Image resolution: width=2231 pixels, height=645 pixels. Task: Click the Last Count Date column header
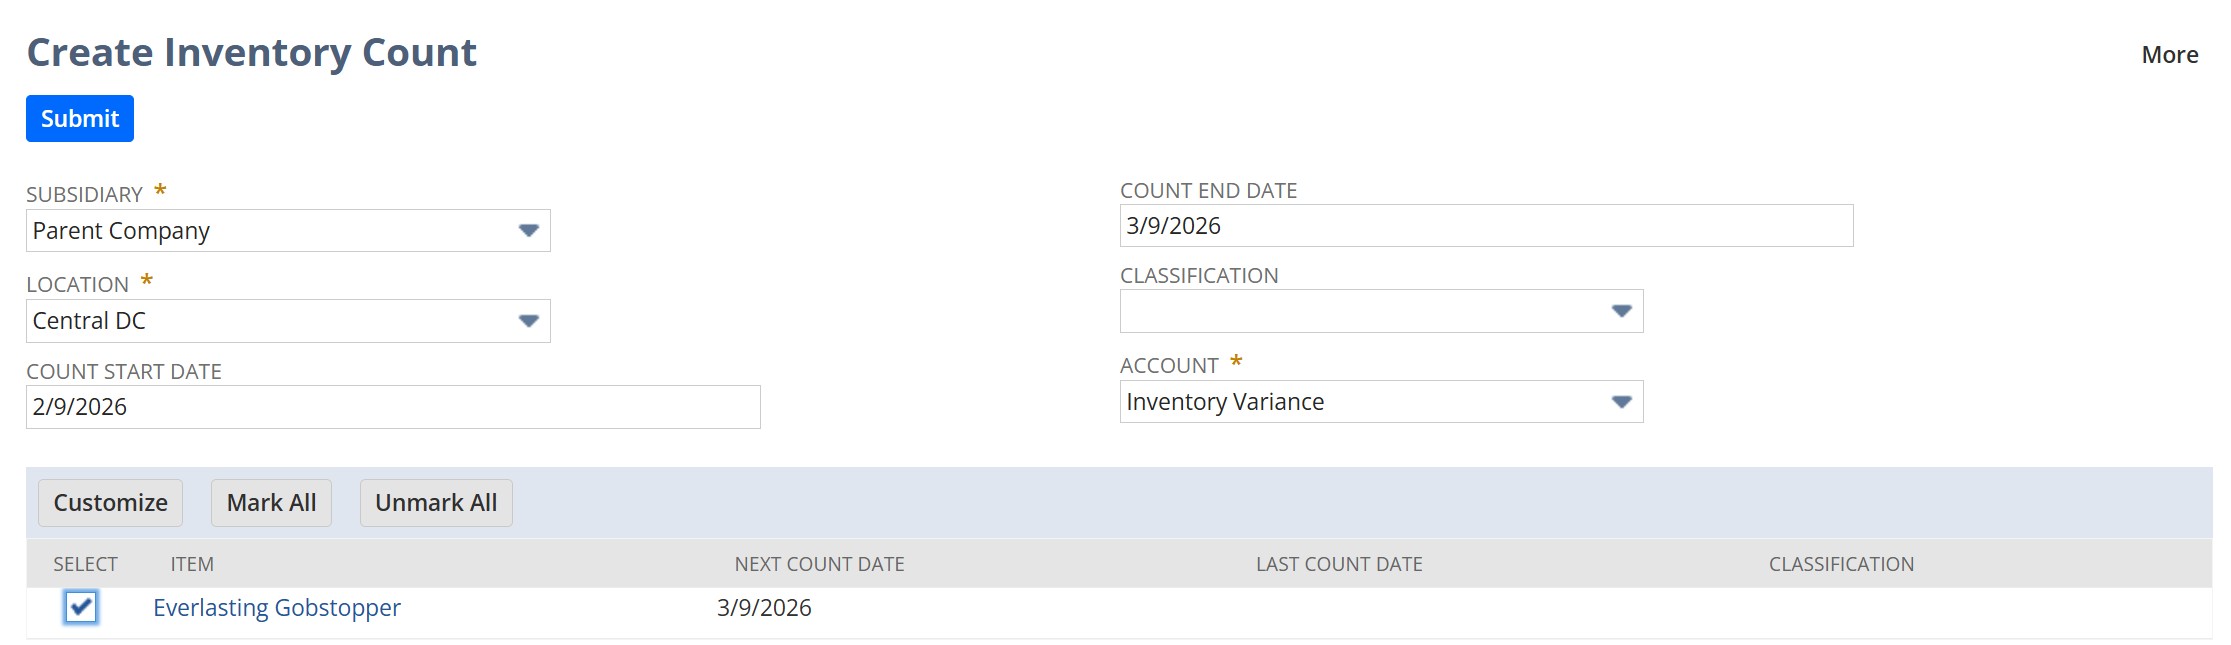1339,564
